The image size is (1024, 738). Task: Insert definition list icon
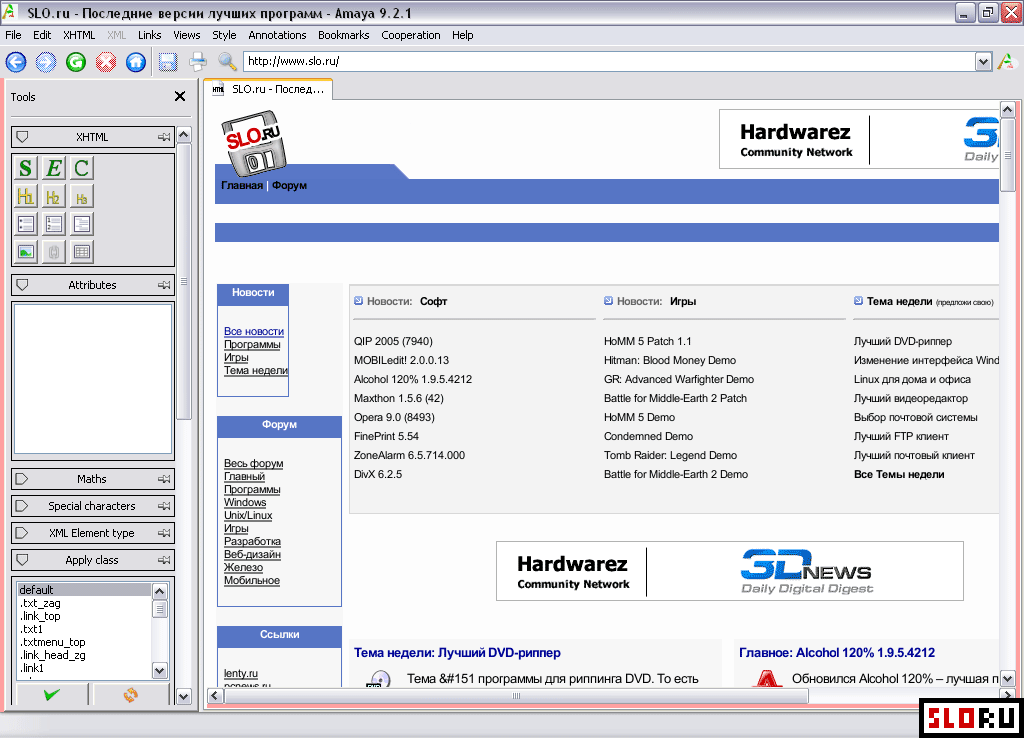82,224
